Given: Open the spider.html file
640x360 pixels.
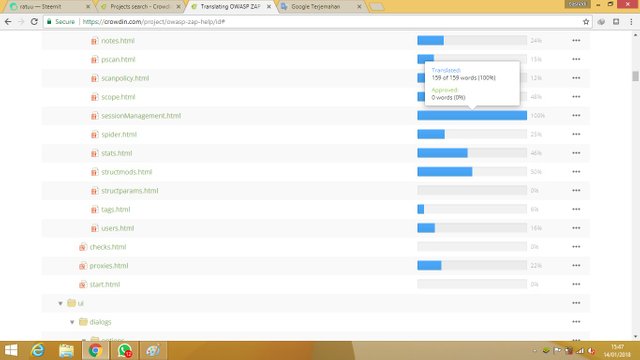Looking at the screenshot, I should tap(119, 135).
